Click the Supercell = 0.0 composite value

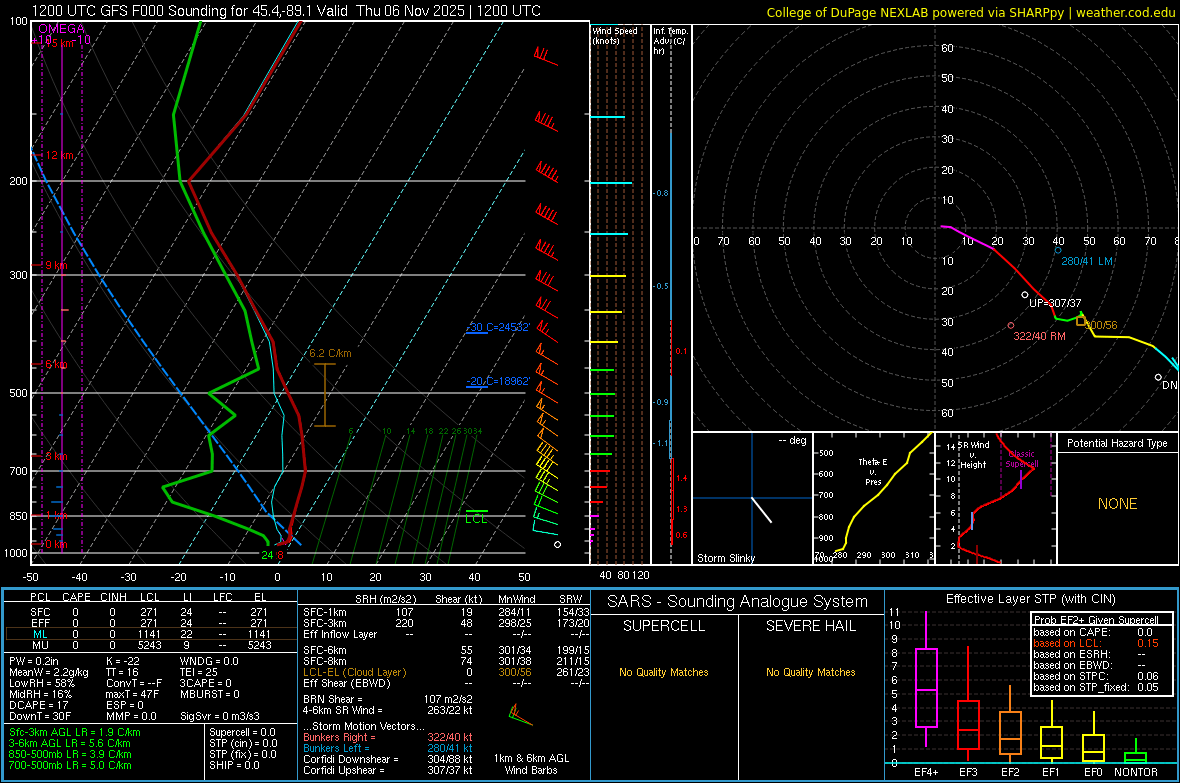pos(242,732)
